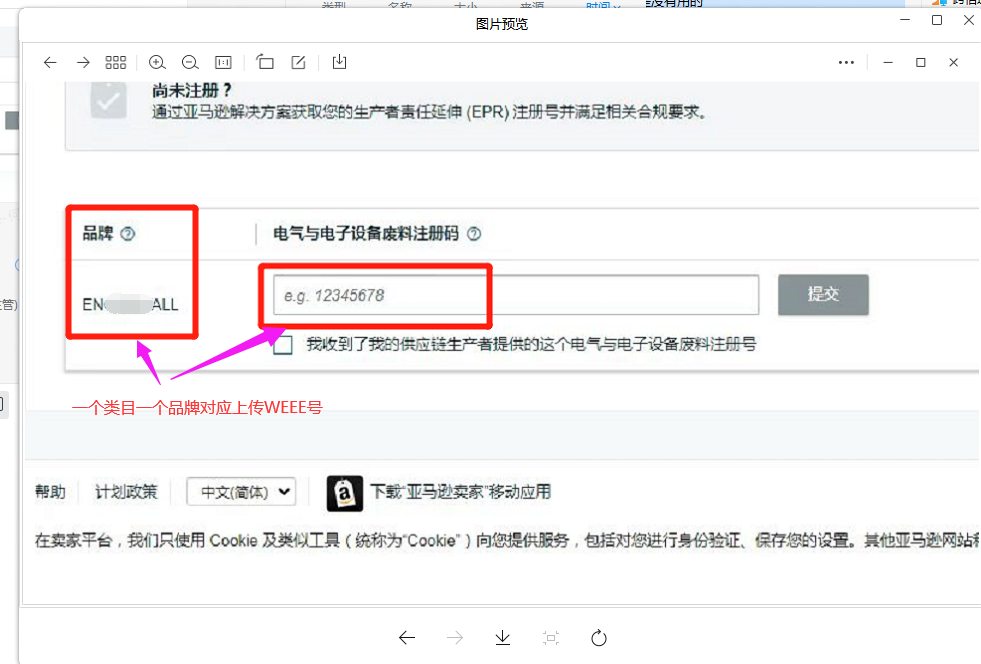The width and height of the screenshot is (981, 664).
Task: Click the checkmark icon beside 尚未注册
Action: [108, 100]
